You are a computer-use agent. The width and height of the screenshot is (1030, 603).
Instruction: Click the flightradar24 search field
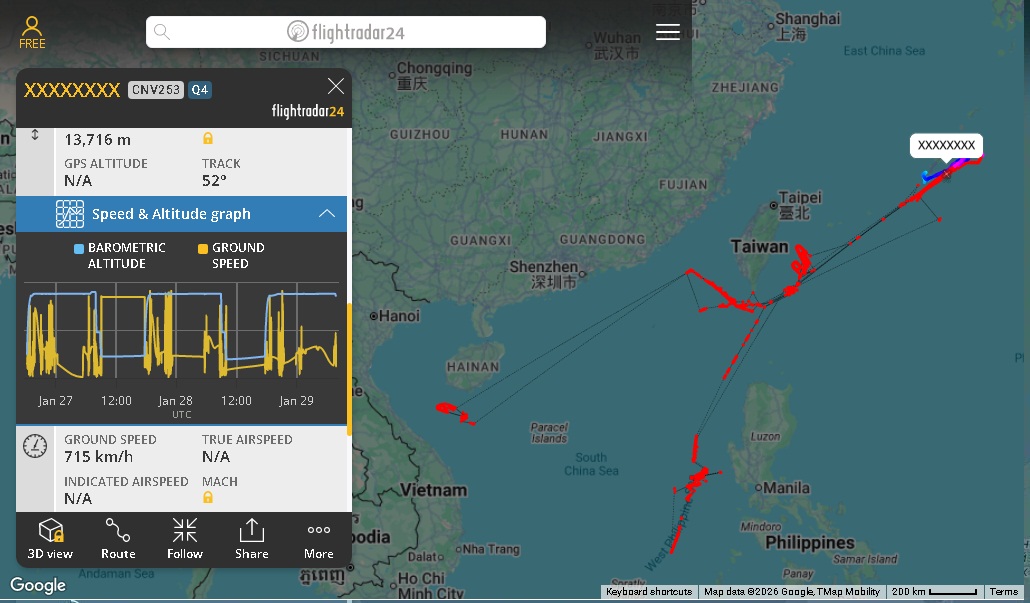click(x=345, y=32)
